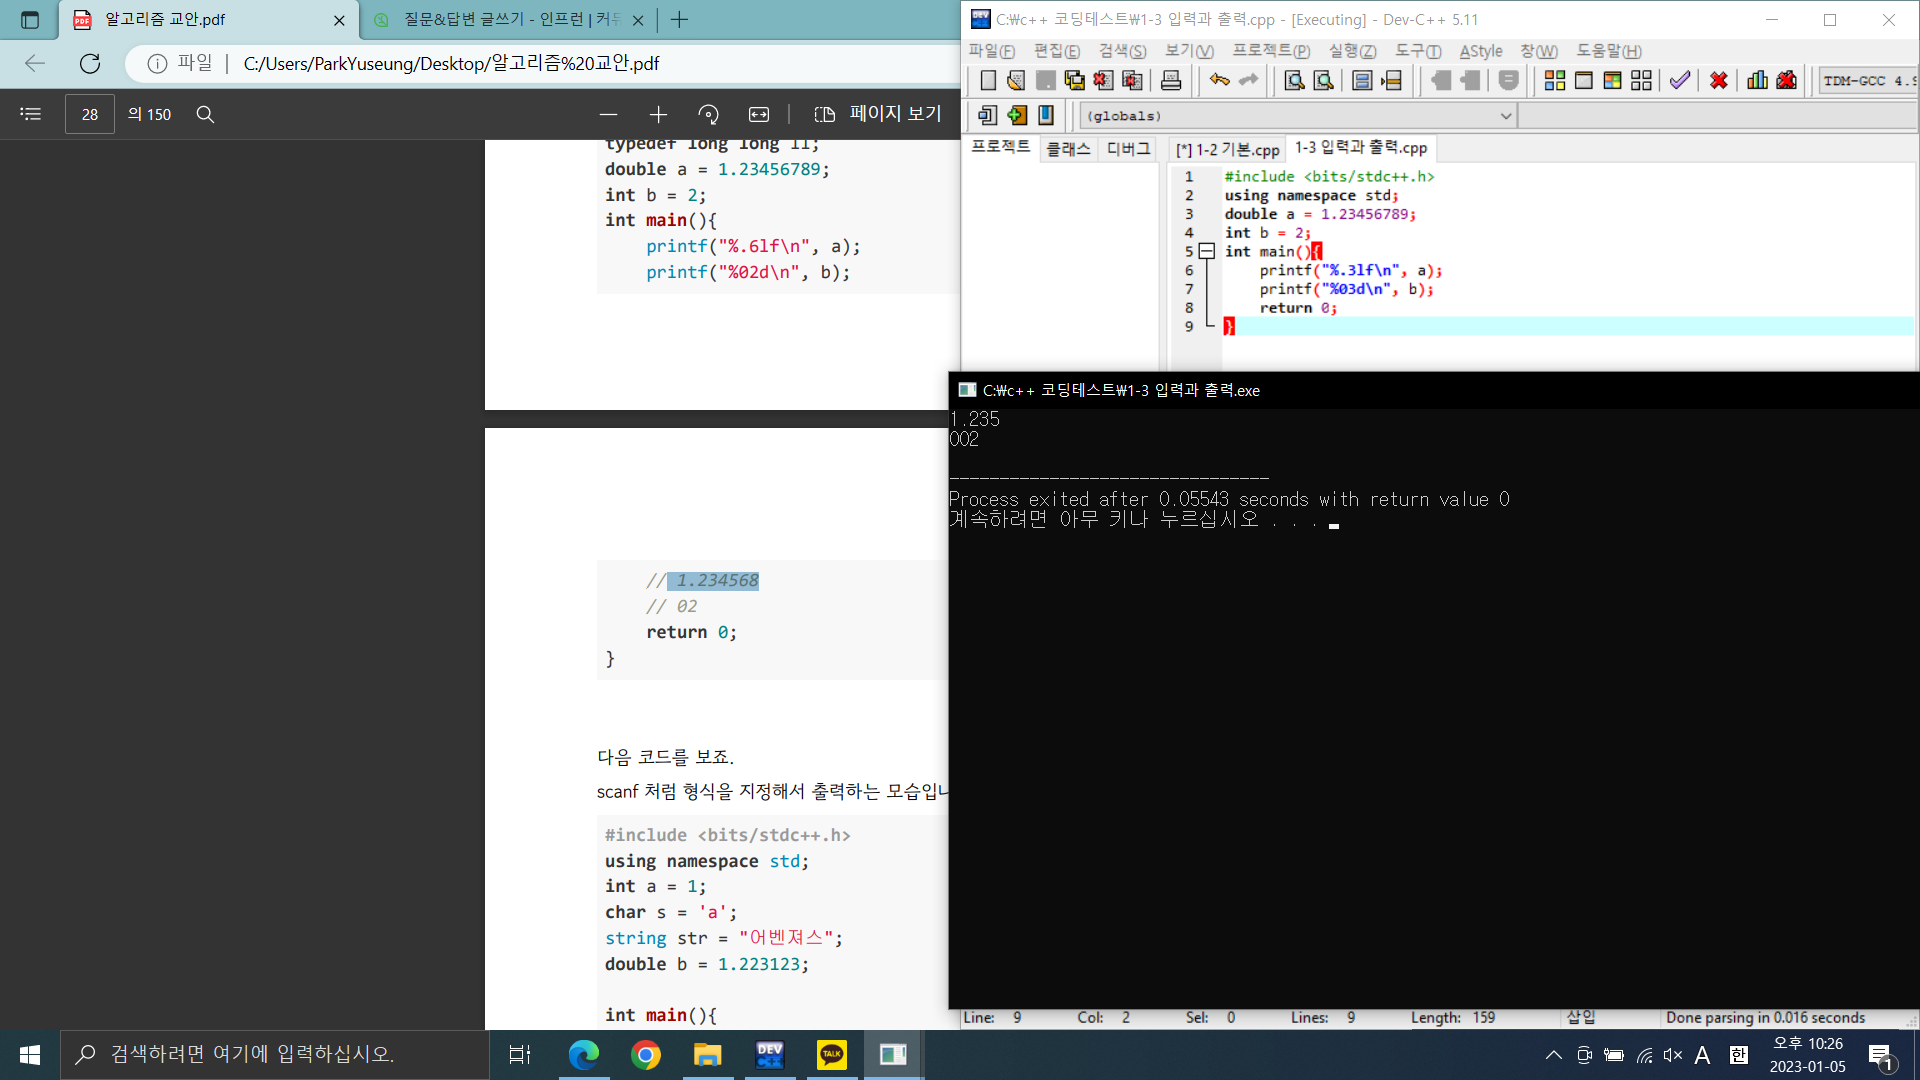Click Goto bookmark blue book icon

1046,115
